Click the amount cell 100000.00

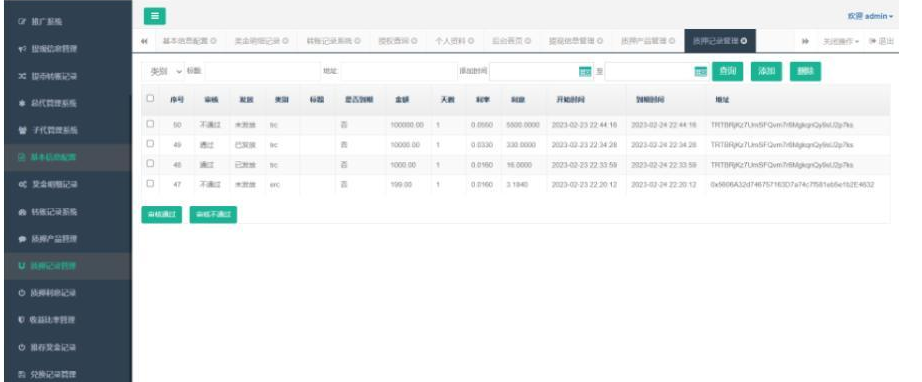[407, 125]
